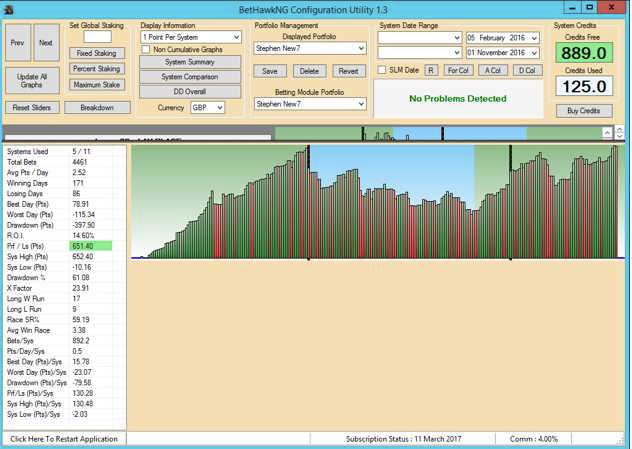Click into the Set Global Staking field
The image size is (632, 449).
coord(98,37)
